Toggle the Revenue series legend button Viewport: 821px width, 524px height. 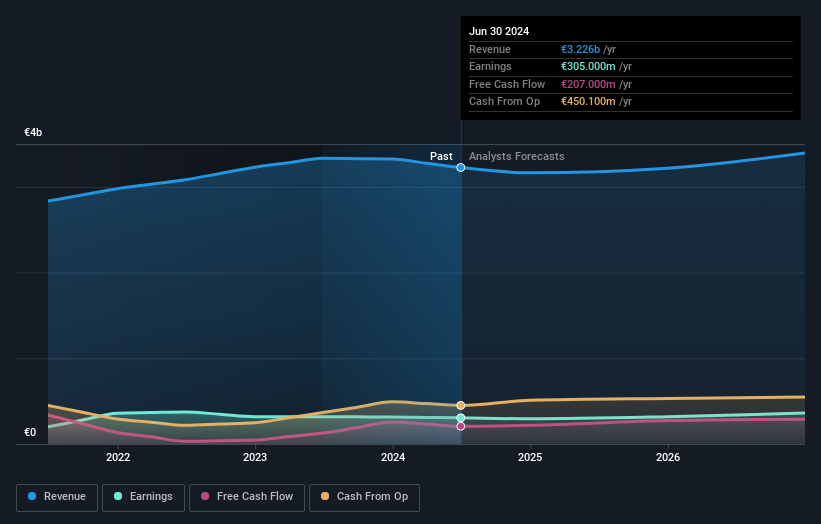coord(57,497)
